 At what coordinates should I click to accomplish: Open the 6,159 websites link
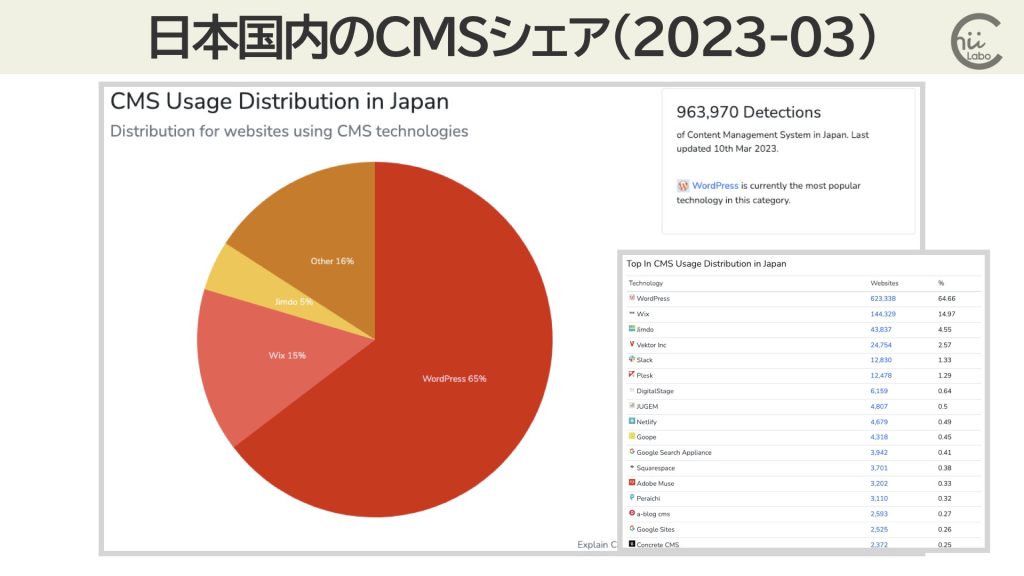click(x=878, y=391)
